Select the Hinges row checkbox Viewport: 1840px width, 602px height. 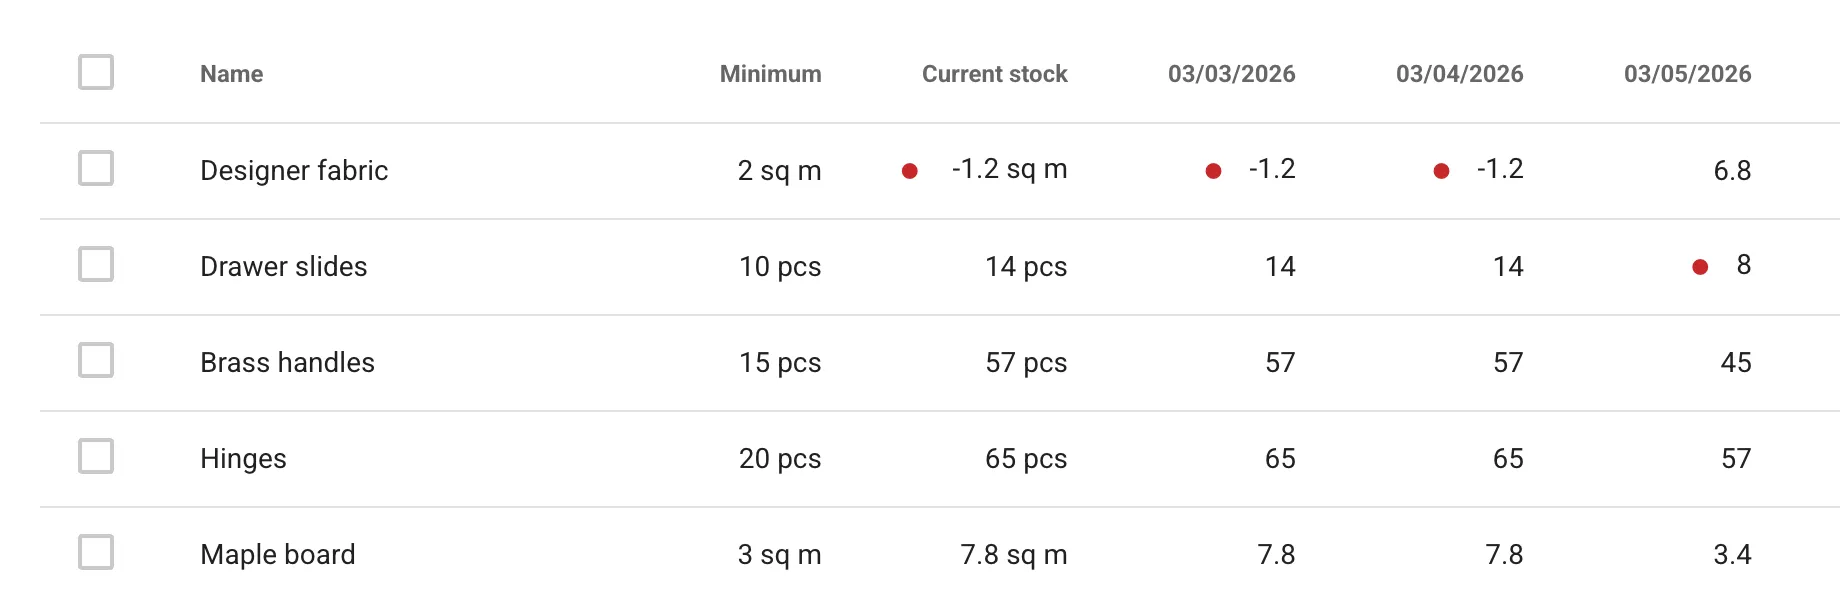tap(95, 457)
